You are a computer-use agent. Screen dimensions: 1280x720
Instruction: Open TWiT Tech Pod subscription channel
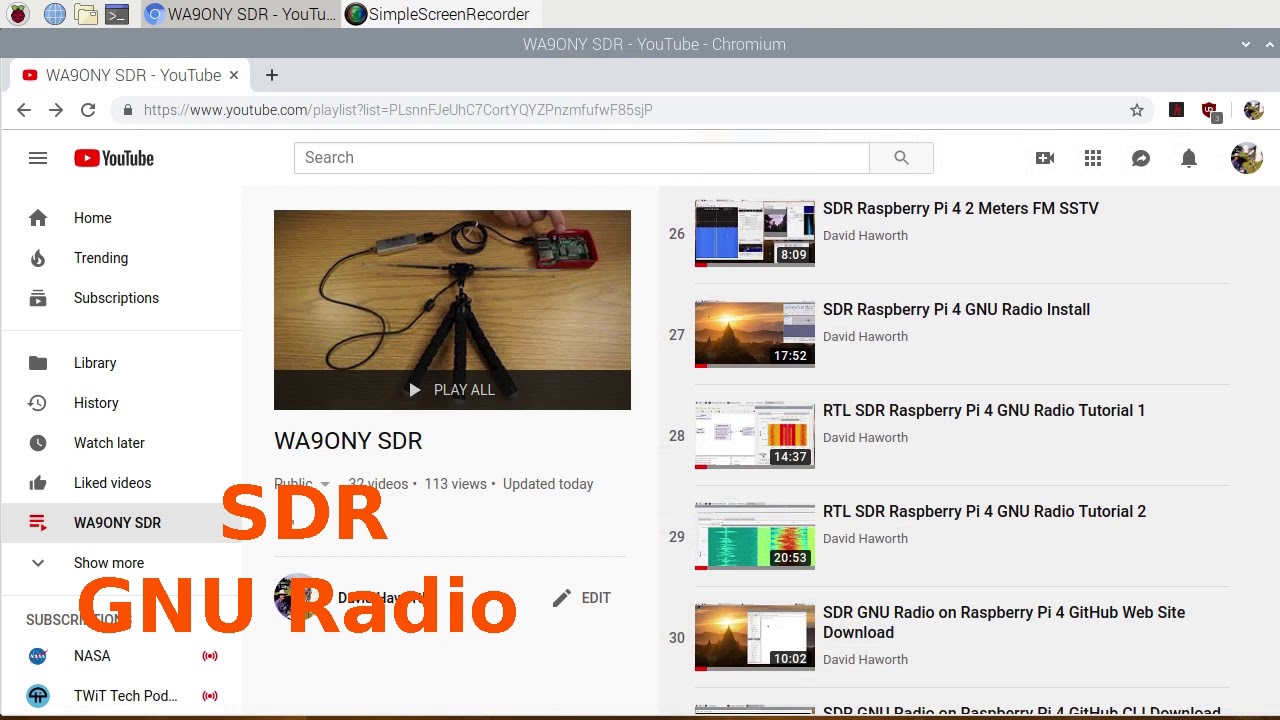click(121, 696)
